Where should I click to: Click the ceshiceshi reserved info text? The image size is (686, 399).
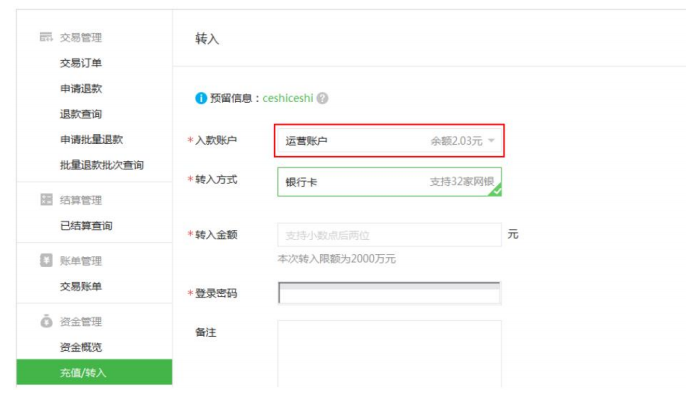[288, 98]
